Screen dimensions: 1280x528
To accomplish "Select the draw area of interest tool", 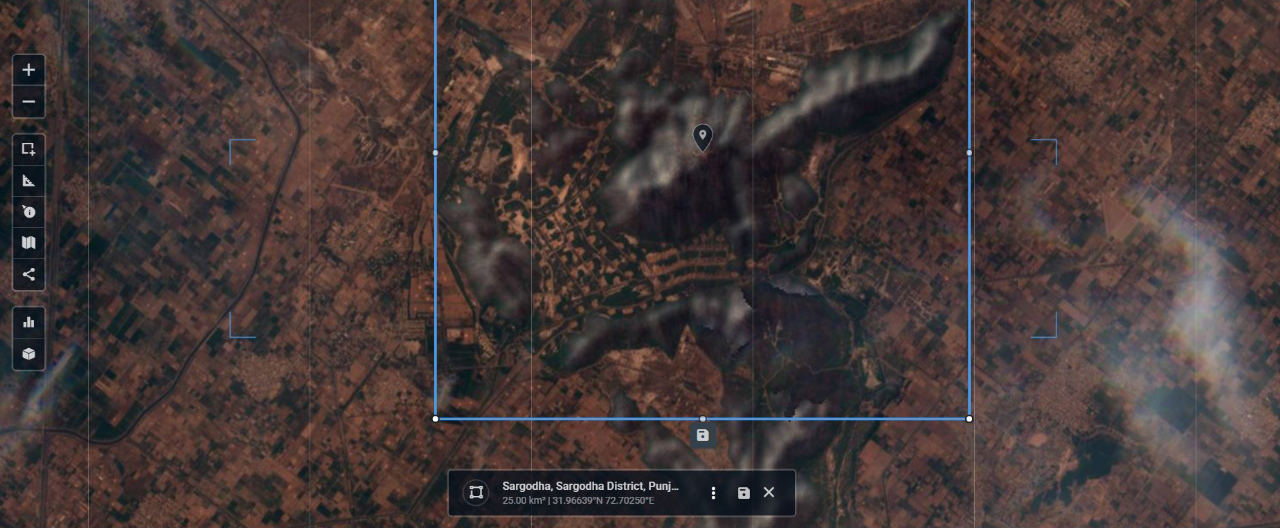I will point(28,149).
